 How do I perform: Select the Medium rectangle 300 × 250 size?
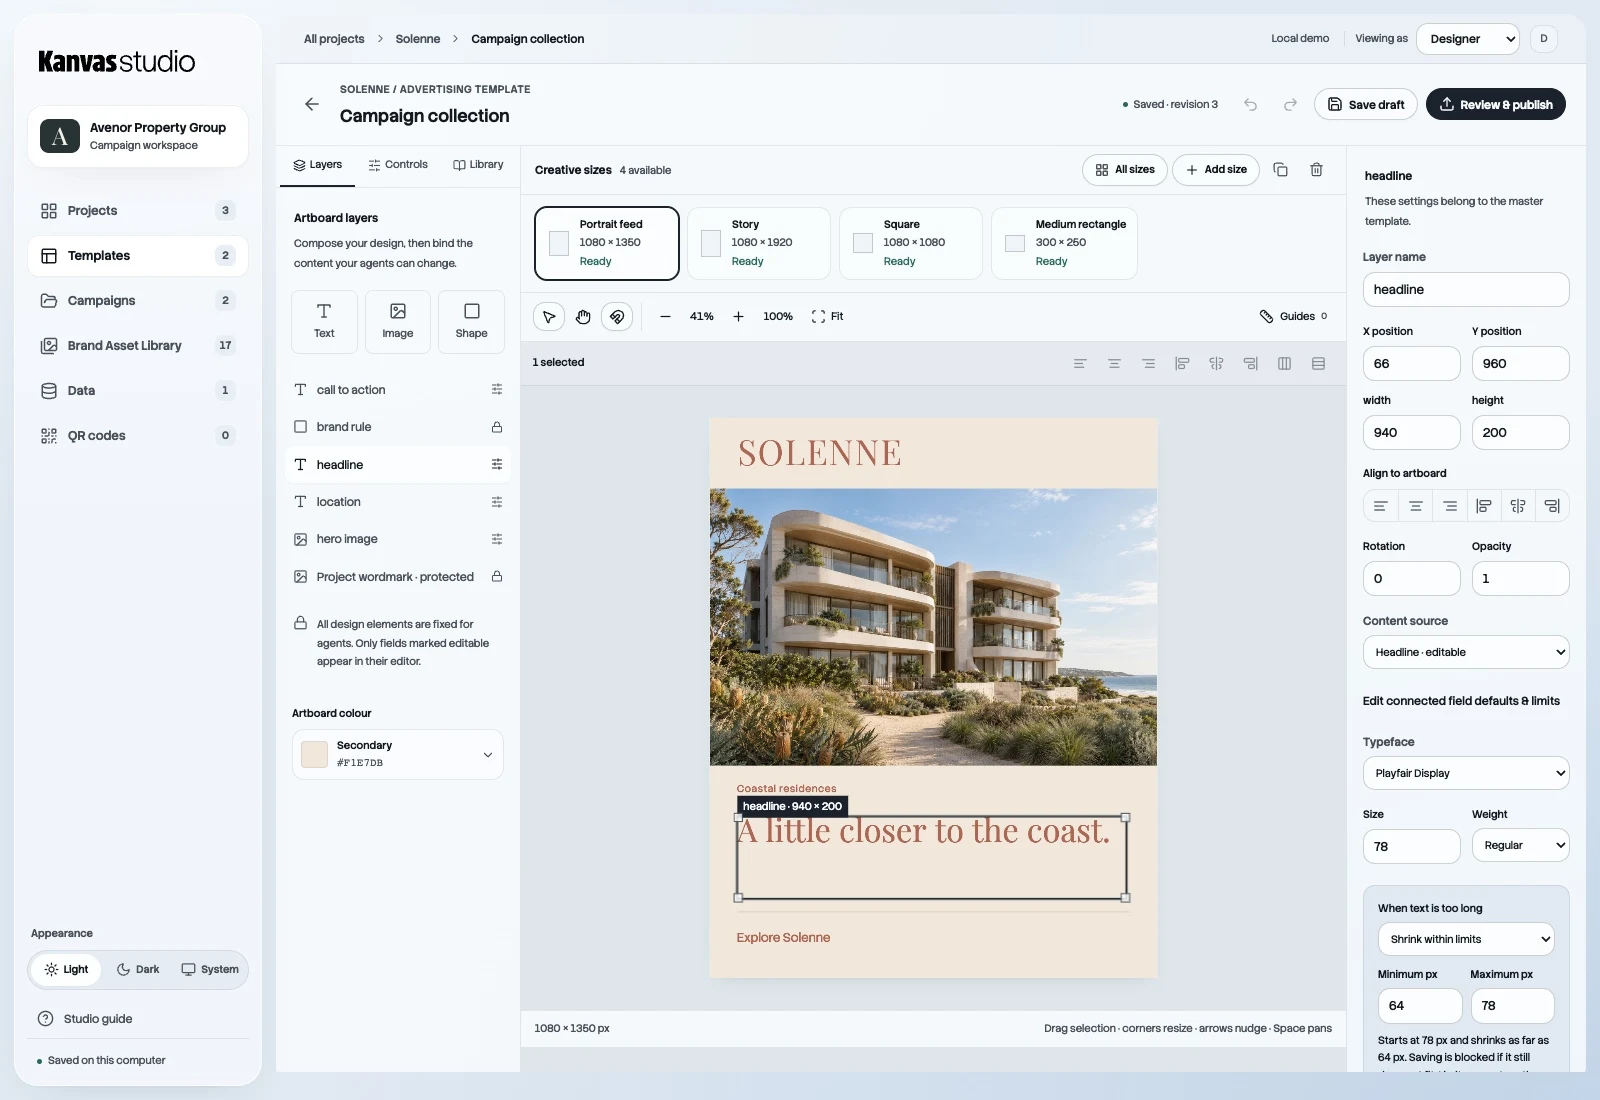pyautogui.click(x=1064, y=243)
